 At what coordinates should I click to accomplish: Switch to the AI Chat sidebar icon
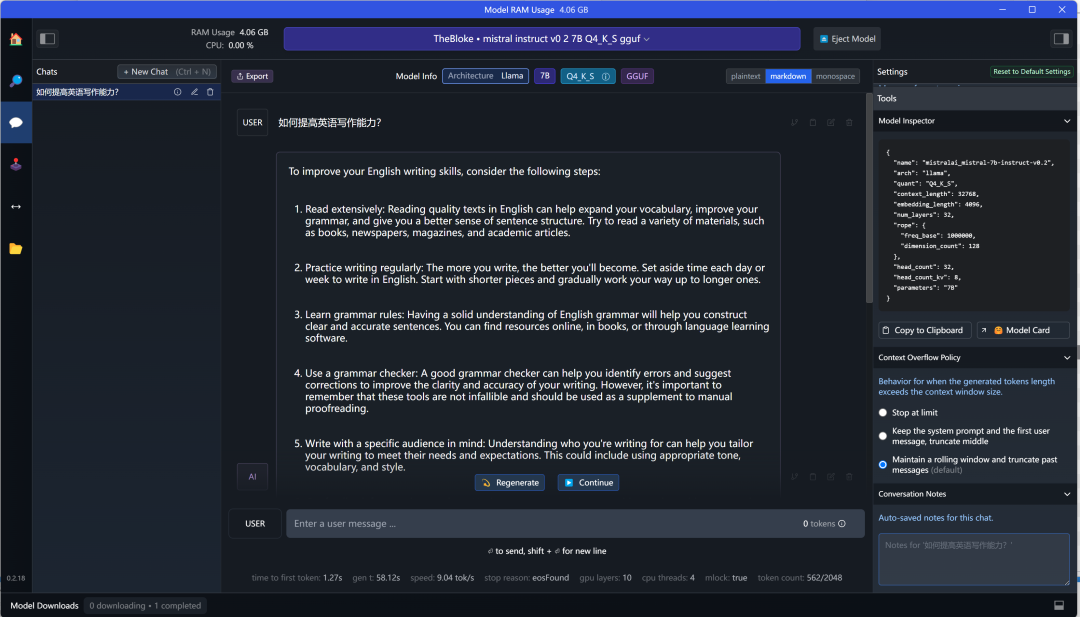[x=16, y=123]
